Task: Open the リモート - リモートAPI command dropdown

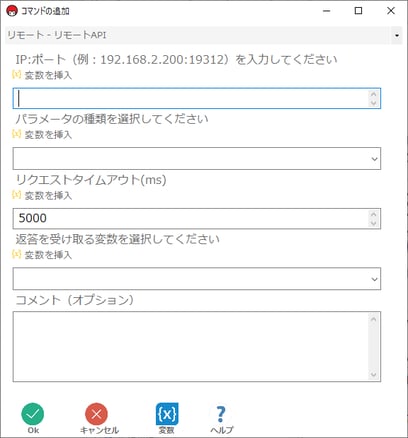Action: (204, 35)
